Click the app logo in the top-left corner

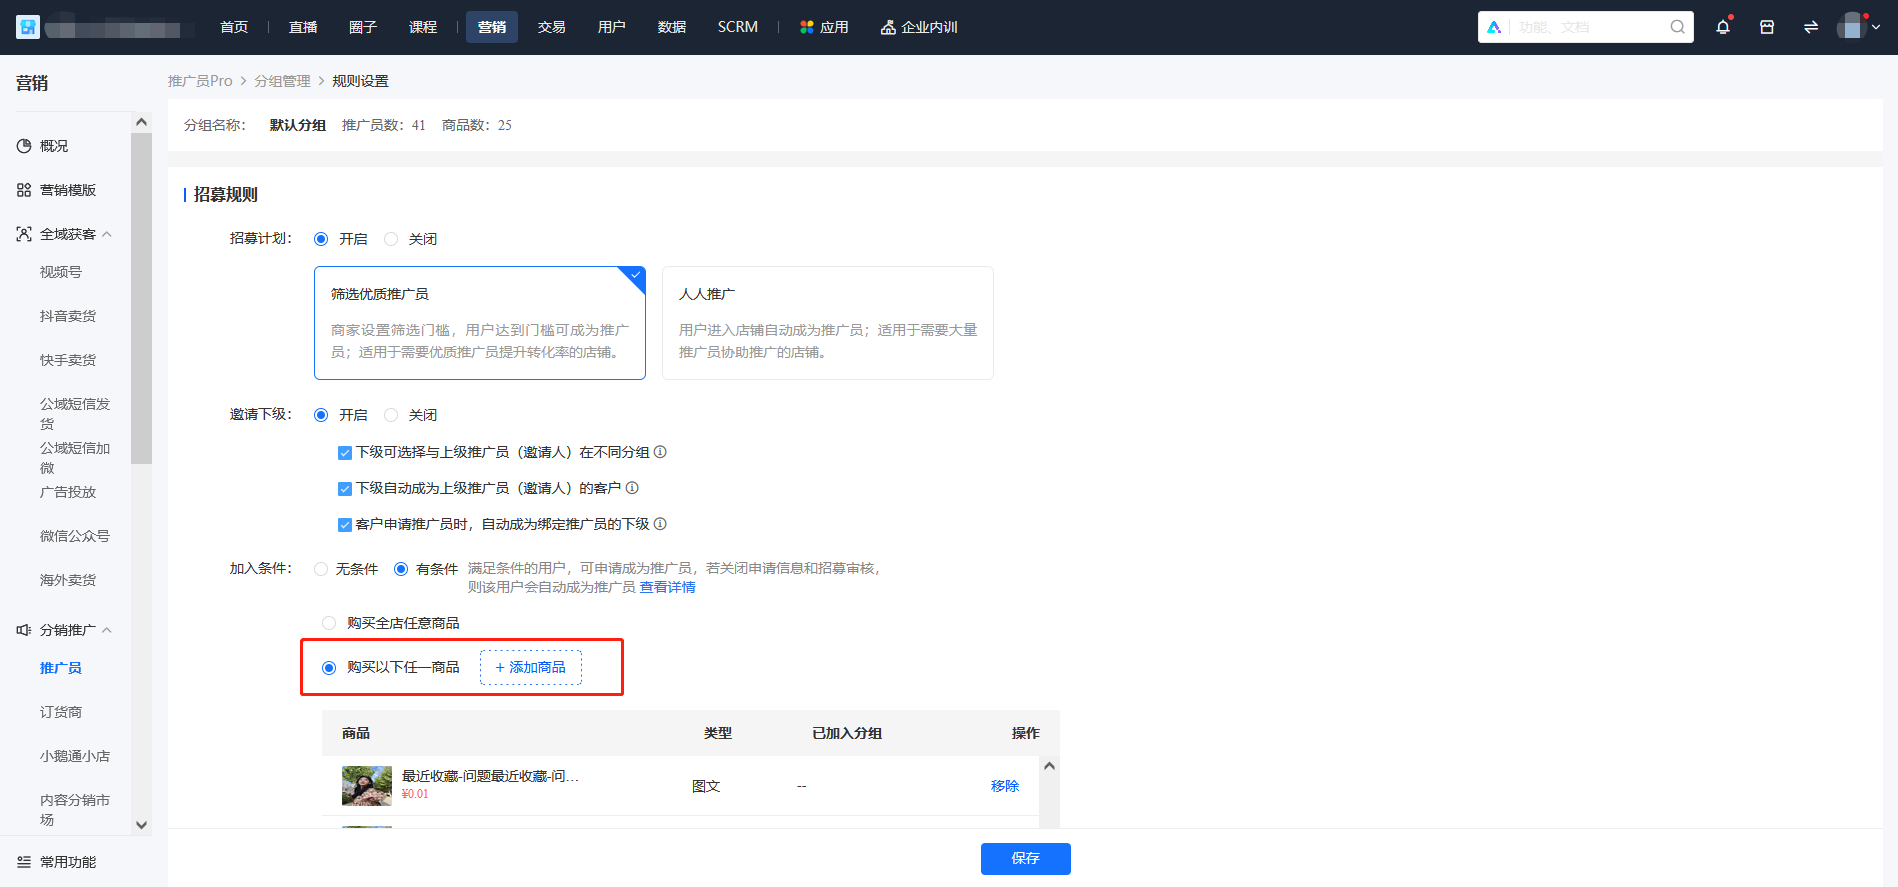(28, 27)
